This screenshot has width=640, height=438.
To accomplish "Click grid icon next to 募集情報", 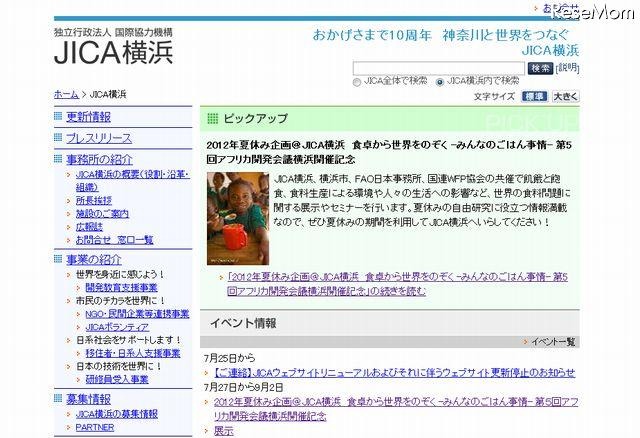I will point(58,398).
